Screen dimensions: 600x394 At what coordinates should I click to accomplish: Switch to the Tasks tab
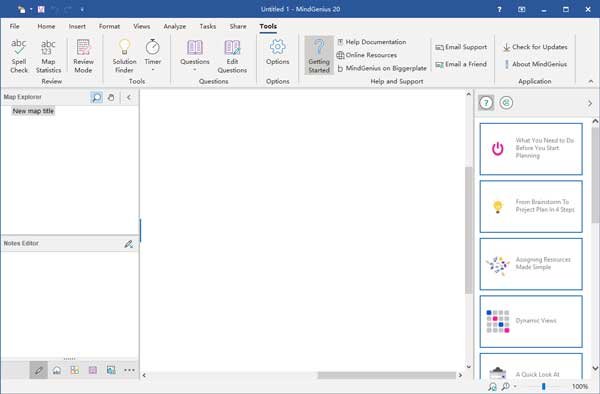pos(207,26)
